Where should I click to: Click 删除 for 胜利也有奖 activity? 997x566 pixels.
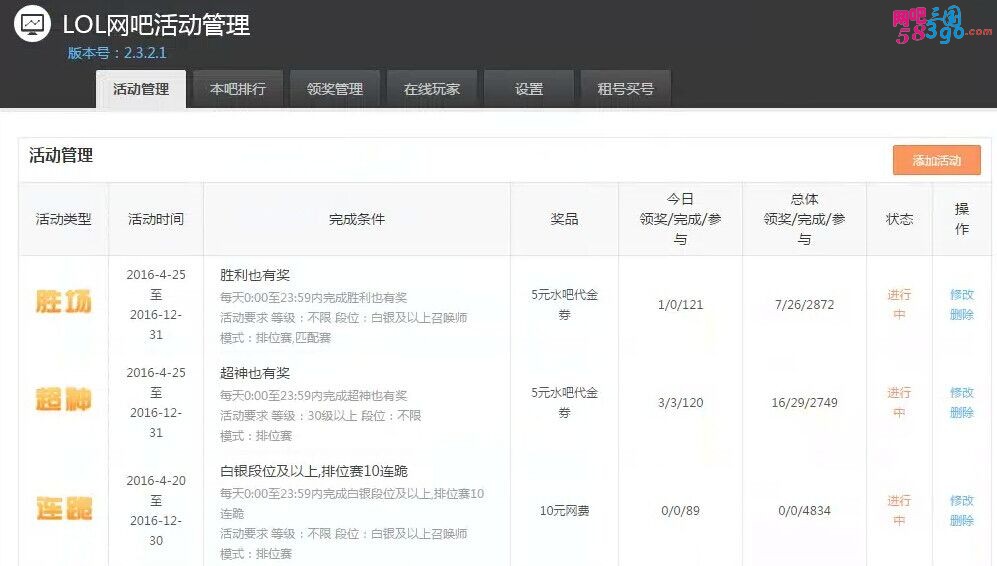coord(961,315)
